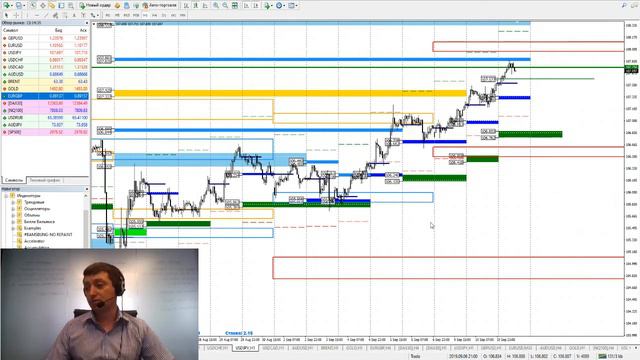Expand the Объемы folder
This screenshot has height=360, width=640.
13,215
